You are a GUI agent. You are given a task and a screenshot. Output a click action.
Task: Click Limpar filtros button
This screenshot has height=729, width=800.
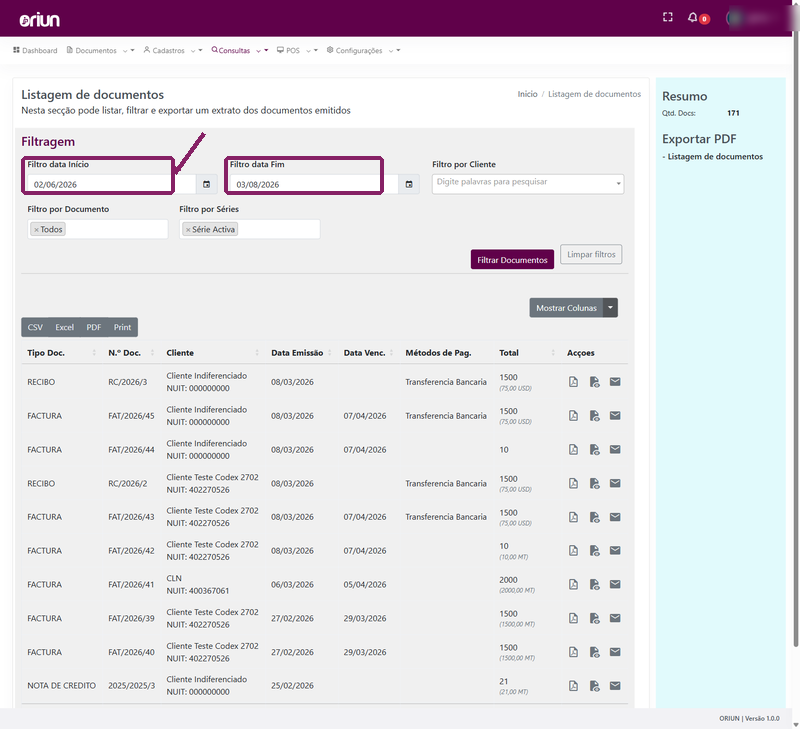click(x=591, y=254)
